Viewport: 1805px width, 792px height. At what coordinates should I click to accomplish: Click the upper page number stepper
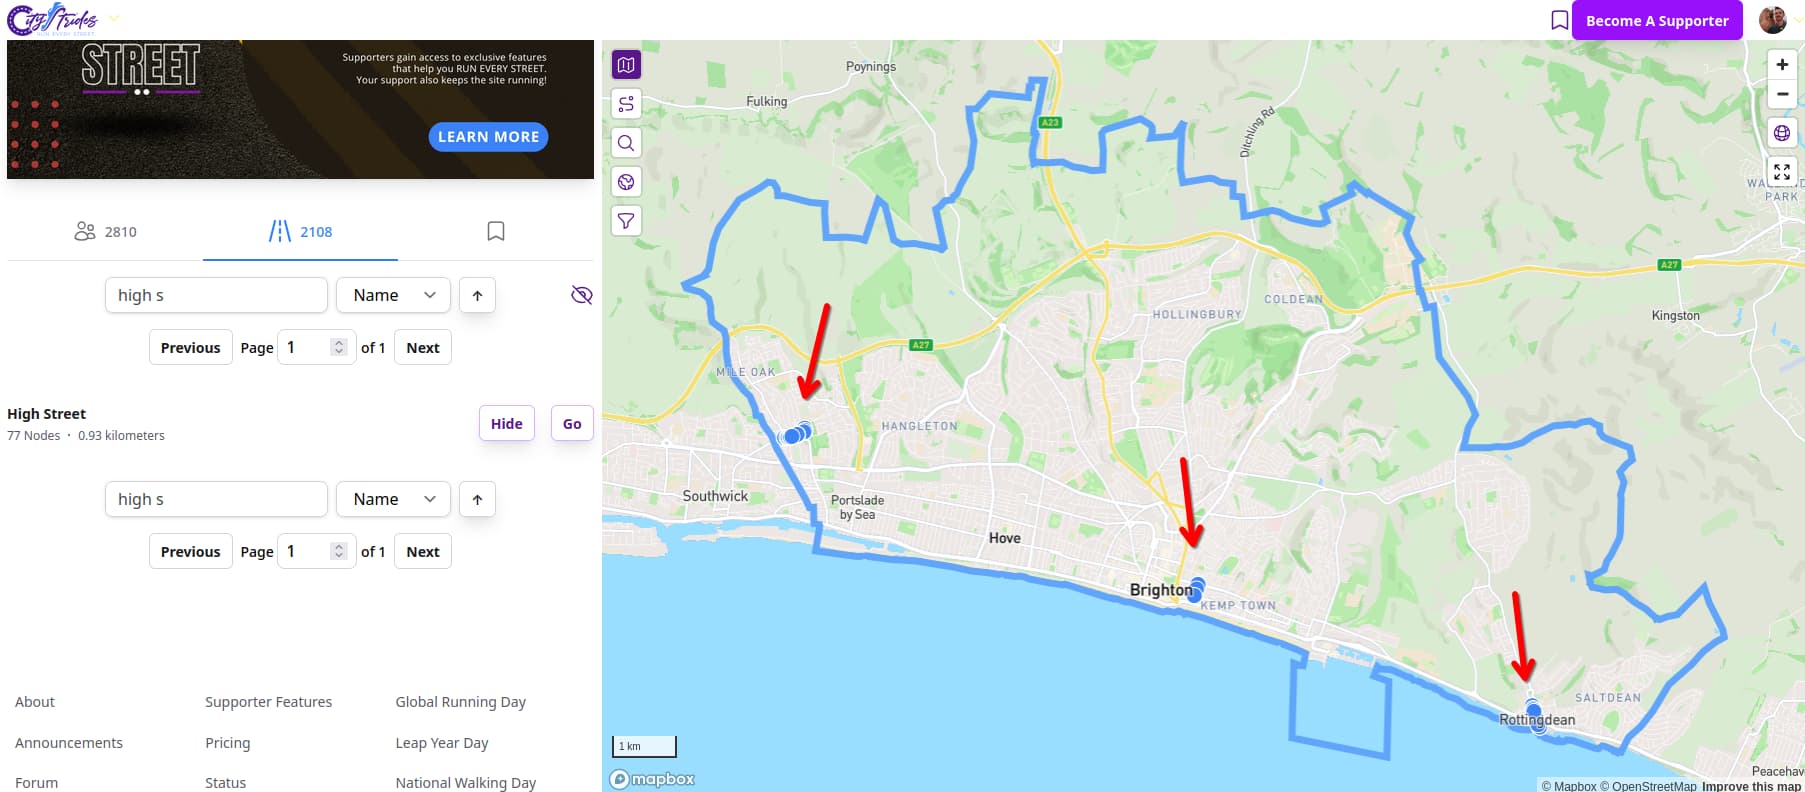pos(339,347)
